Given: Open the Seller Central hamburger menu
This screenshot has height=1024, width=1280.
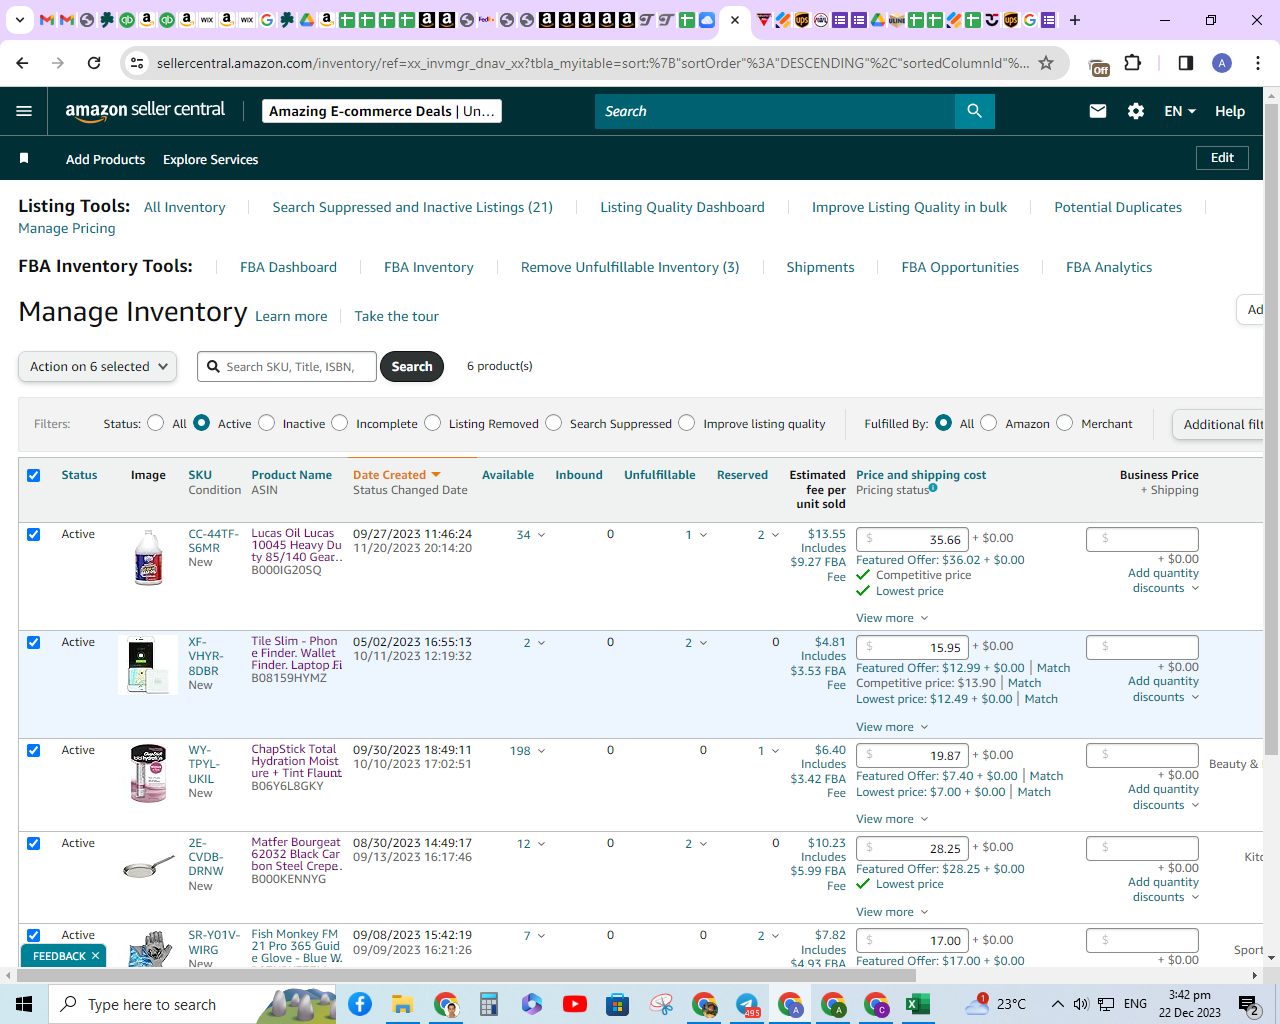Looking at the screenshot, I should click(24, 111).
